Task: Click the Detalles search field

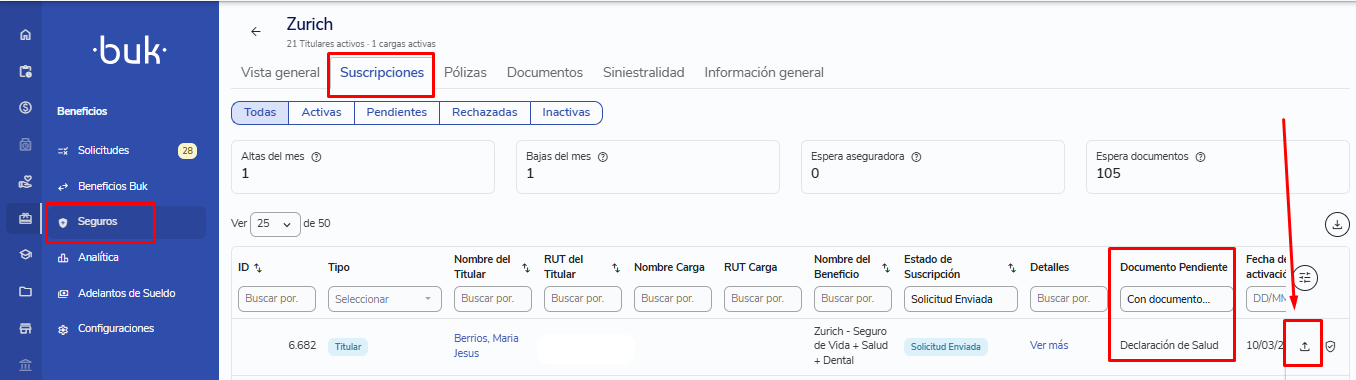Action: (x=1069, y=299)
